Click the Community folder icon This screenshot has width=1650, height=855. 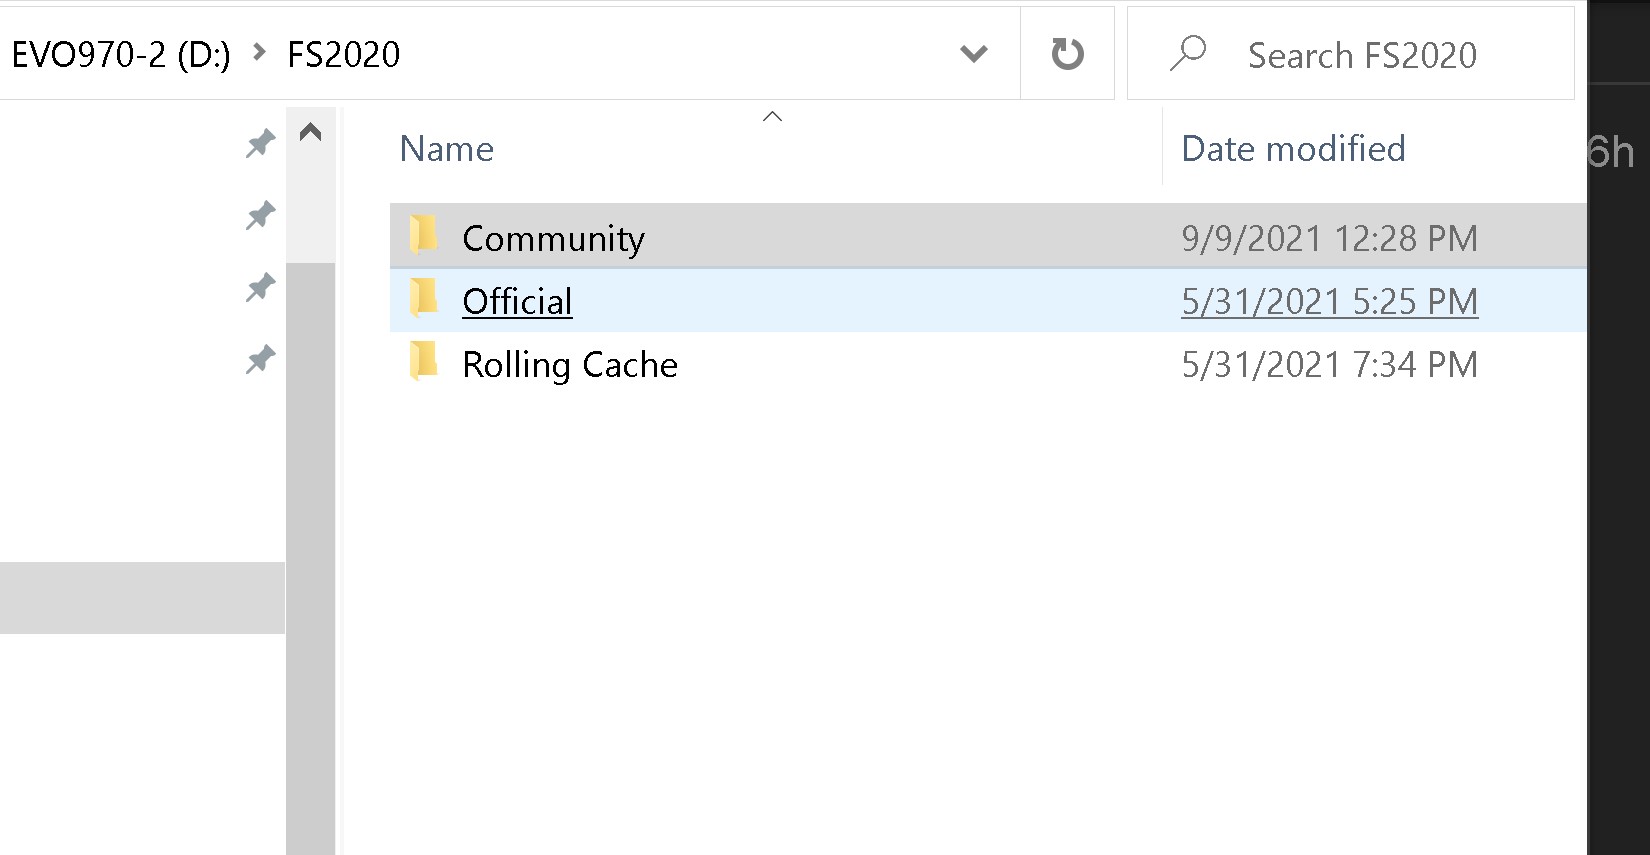click(x=424, y=236)
